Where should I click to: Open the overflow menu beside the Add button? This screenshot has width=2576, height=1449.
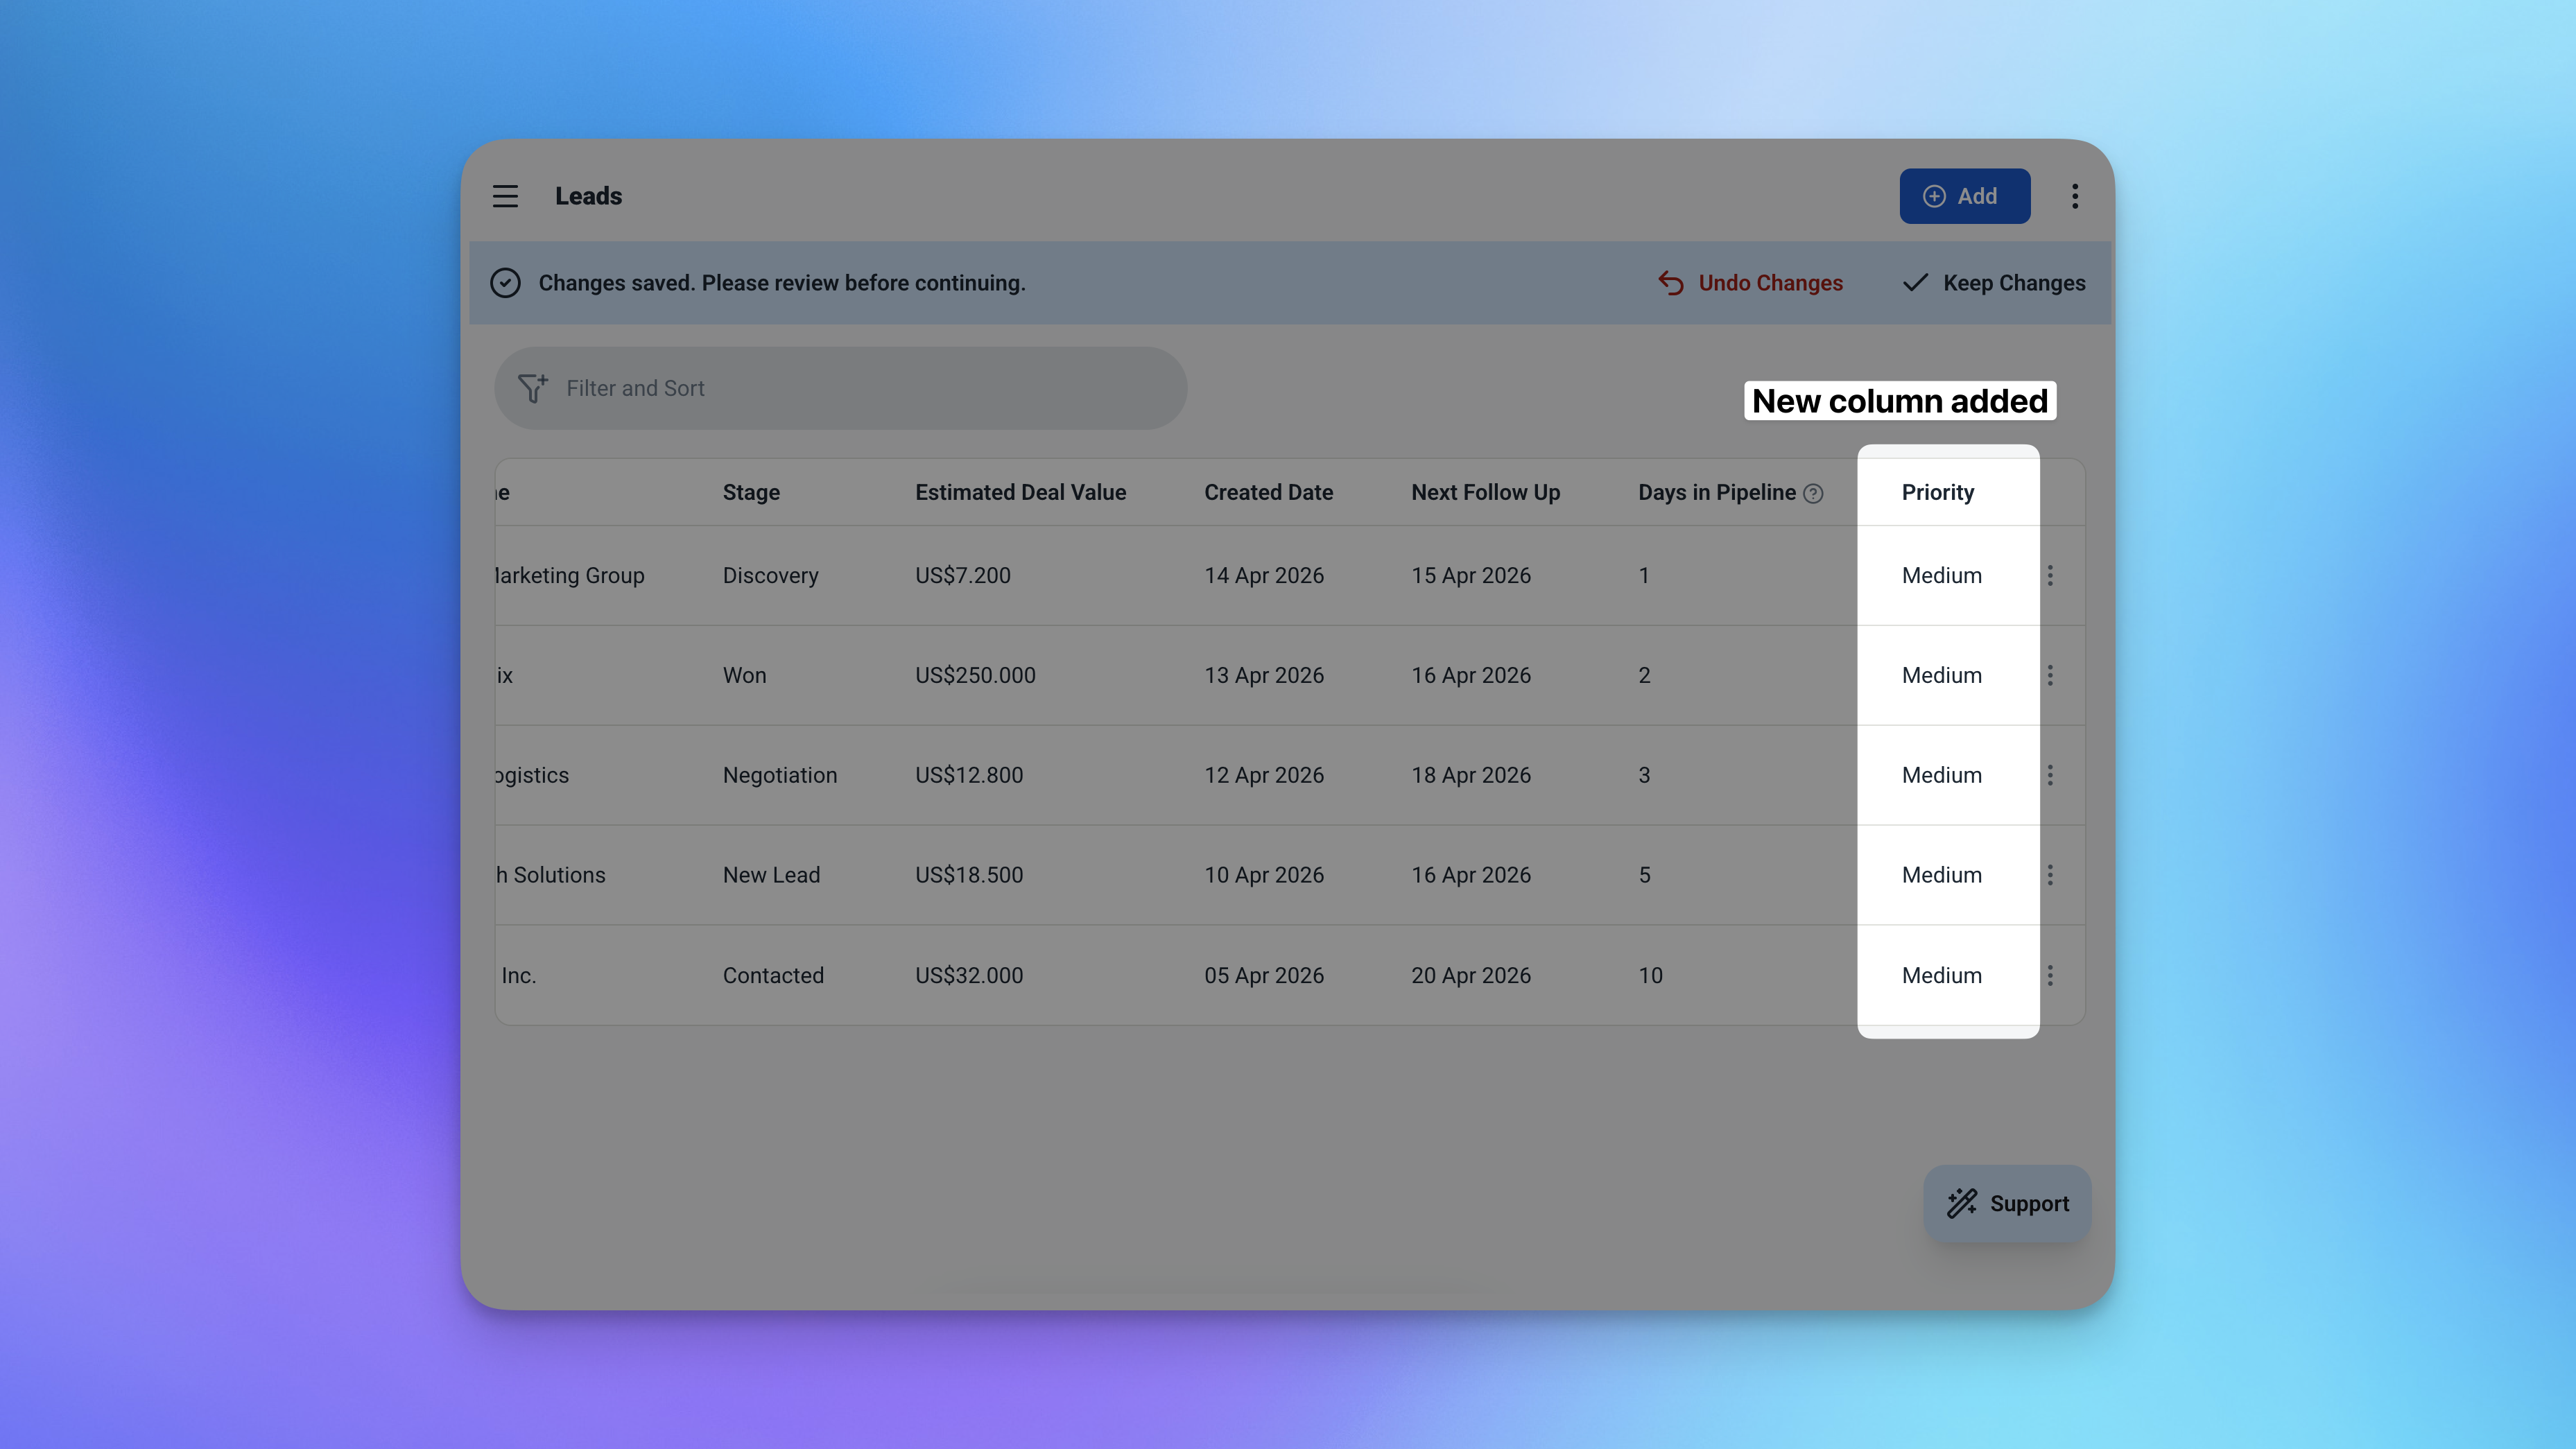click(2075, 196)
